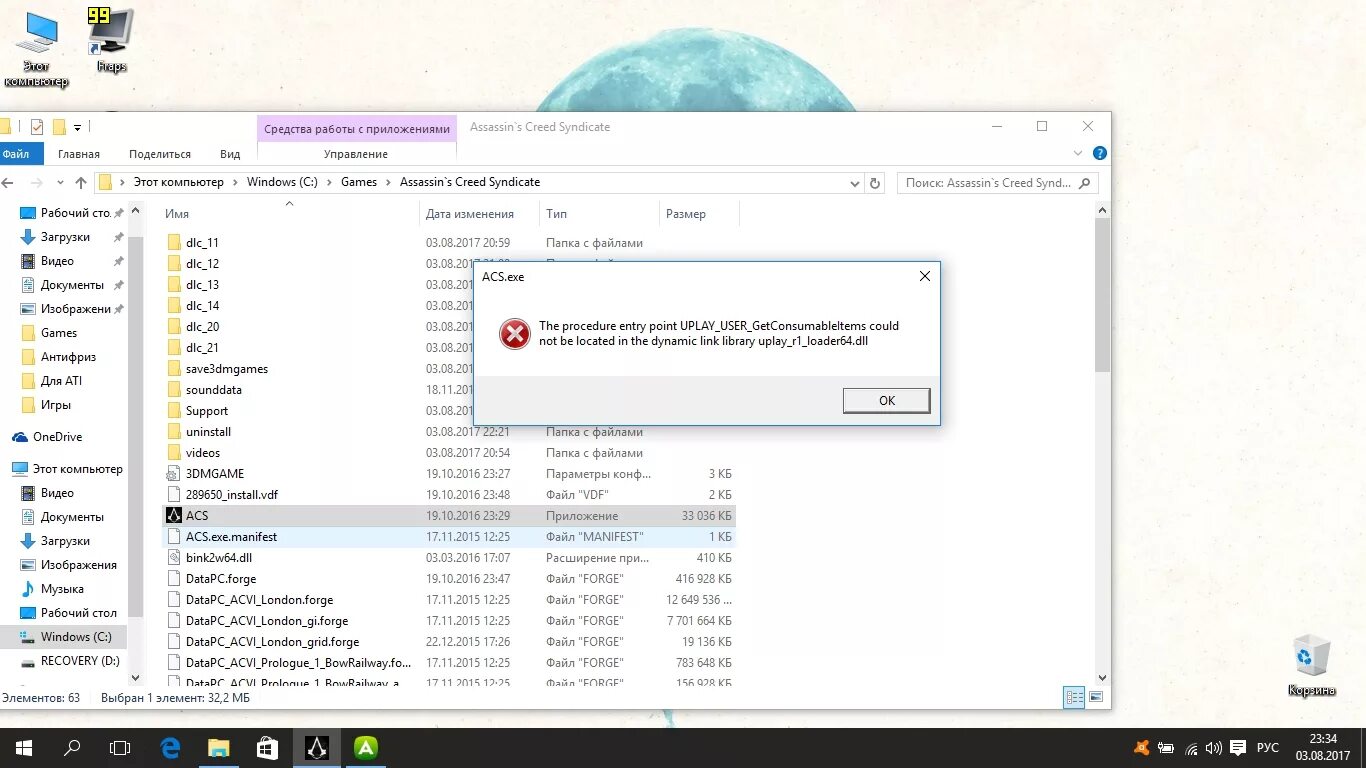This screenshot has height=768, width=1366.
Task: Select the DataPC.forge file
Action: click(x=221, y=579)
